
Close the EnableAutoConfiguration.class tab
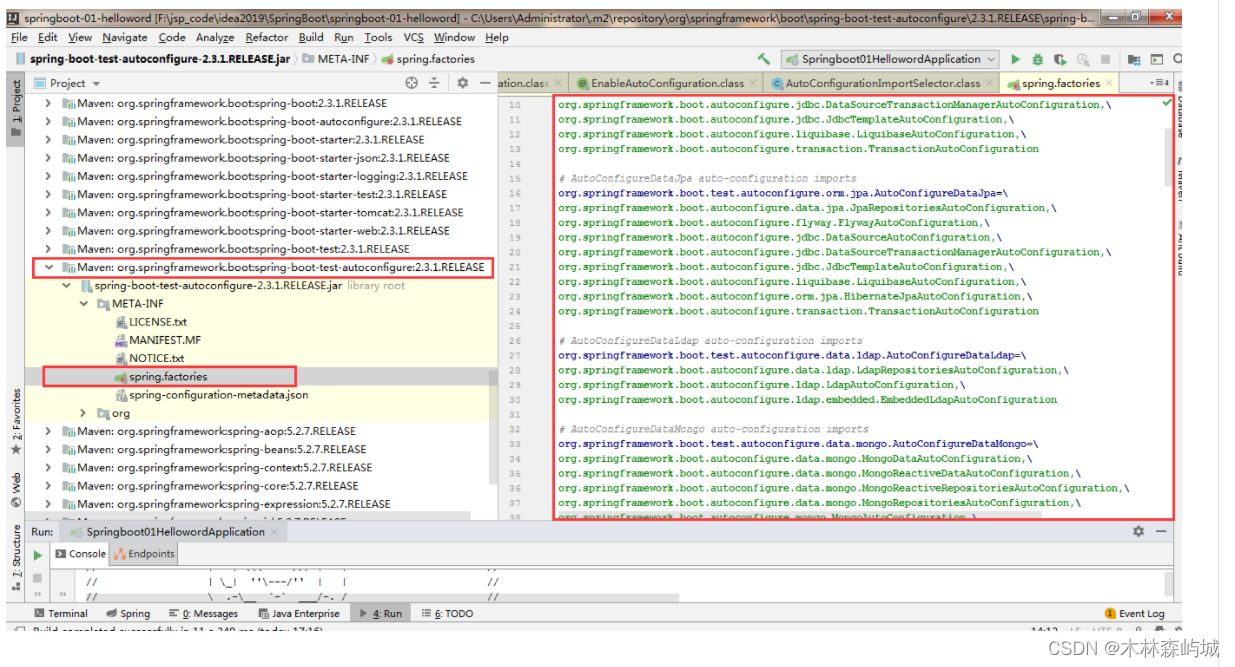pyautogui.click(x=754, y=84)
